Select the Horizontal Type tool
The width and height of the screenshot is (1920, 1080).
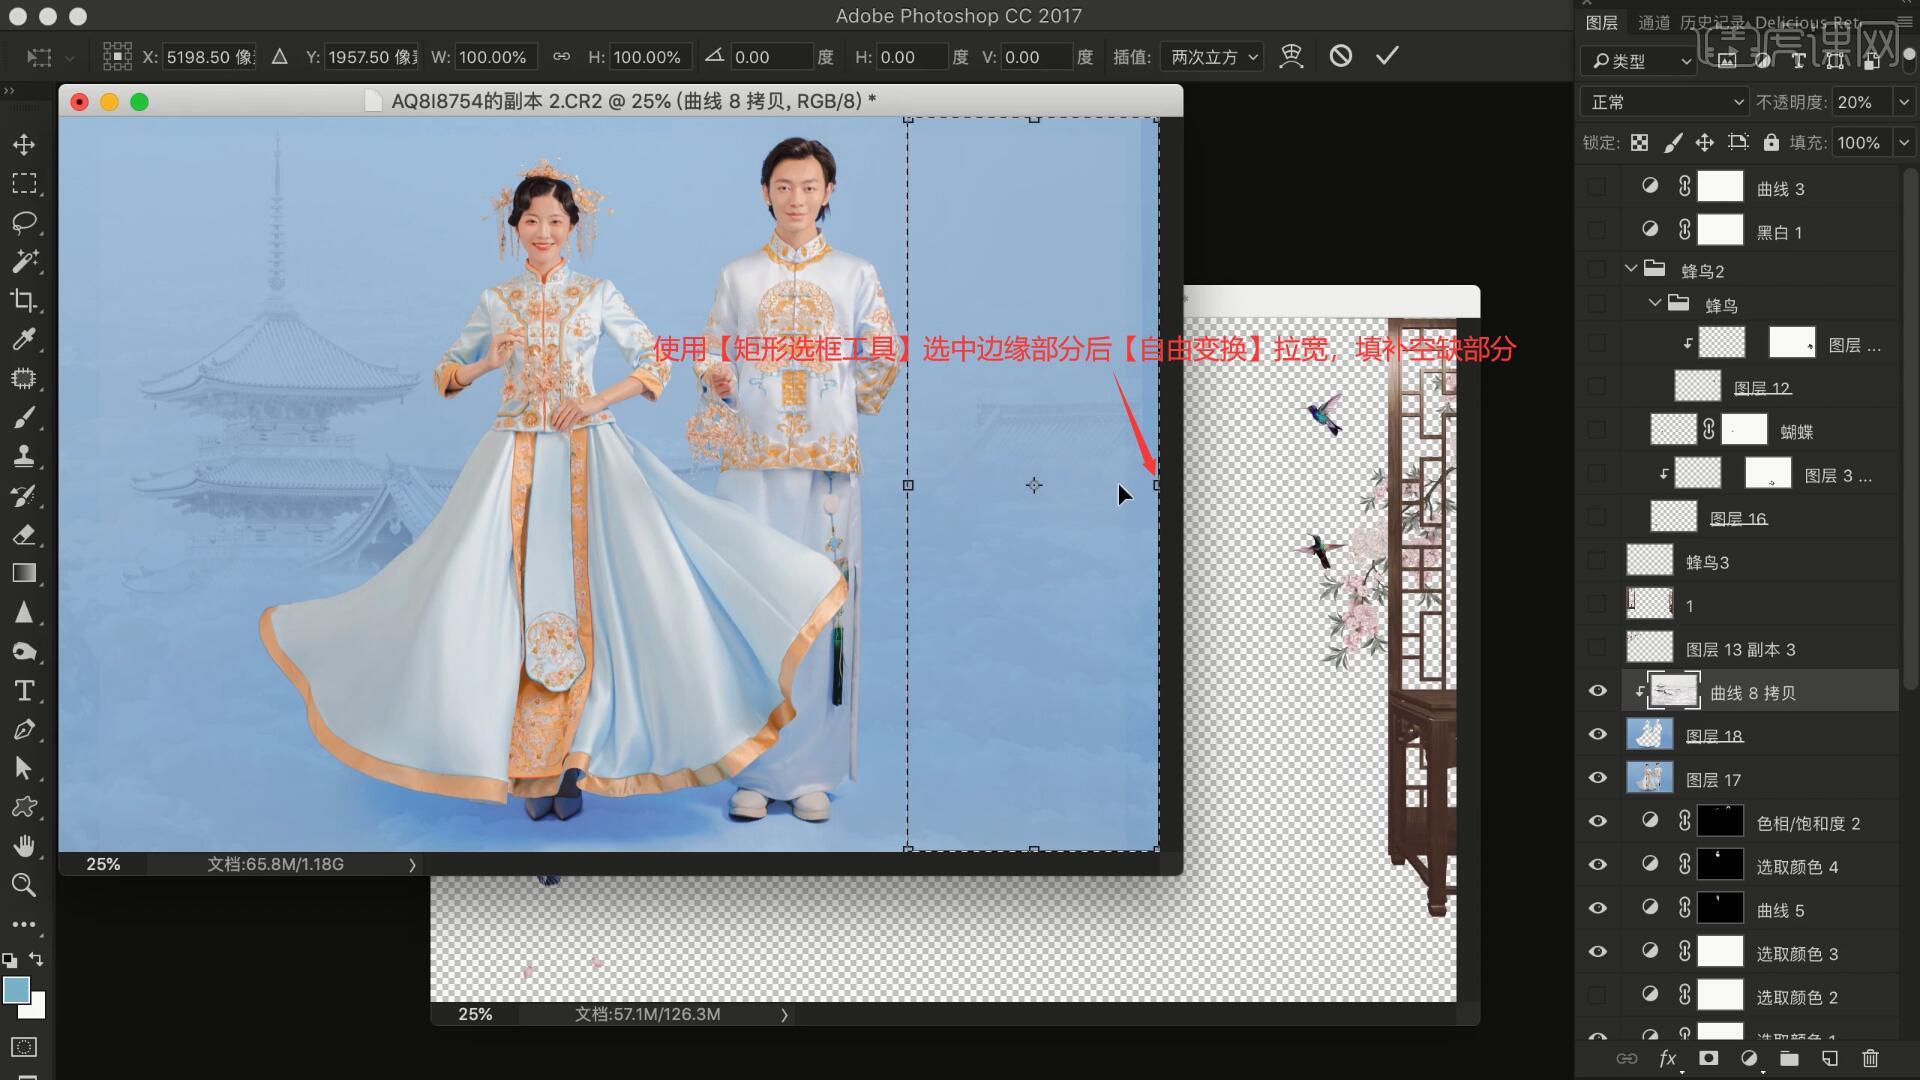pyautogui.click(x=24, y=691)
